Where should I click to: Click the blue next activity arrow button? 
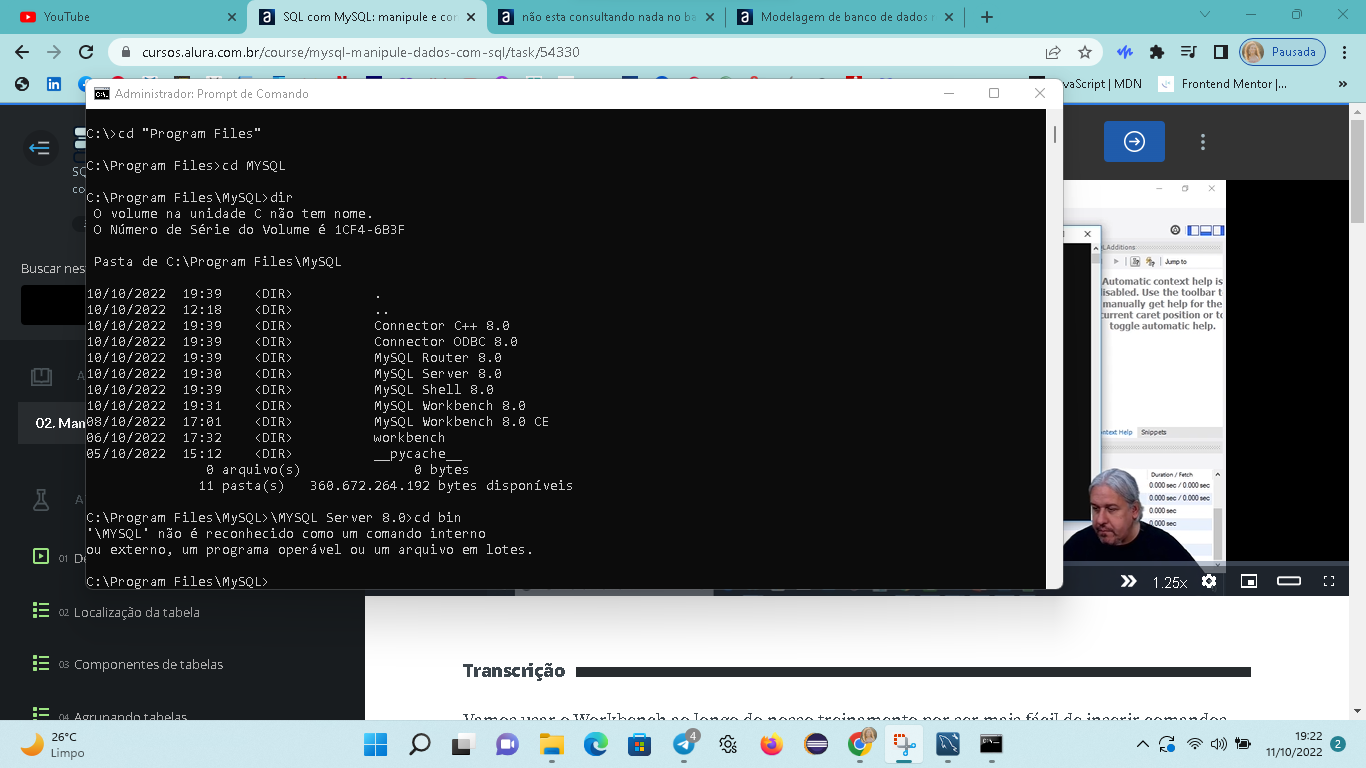point(1134,141)
